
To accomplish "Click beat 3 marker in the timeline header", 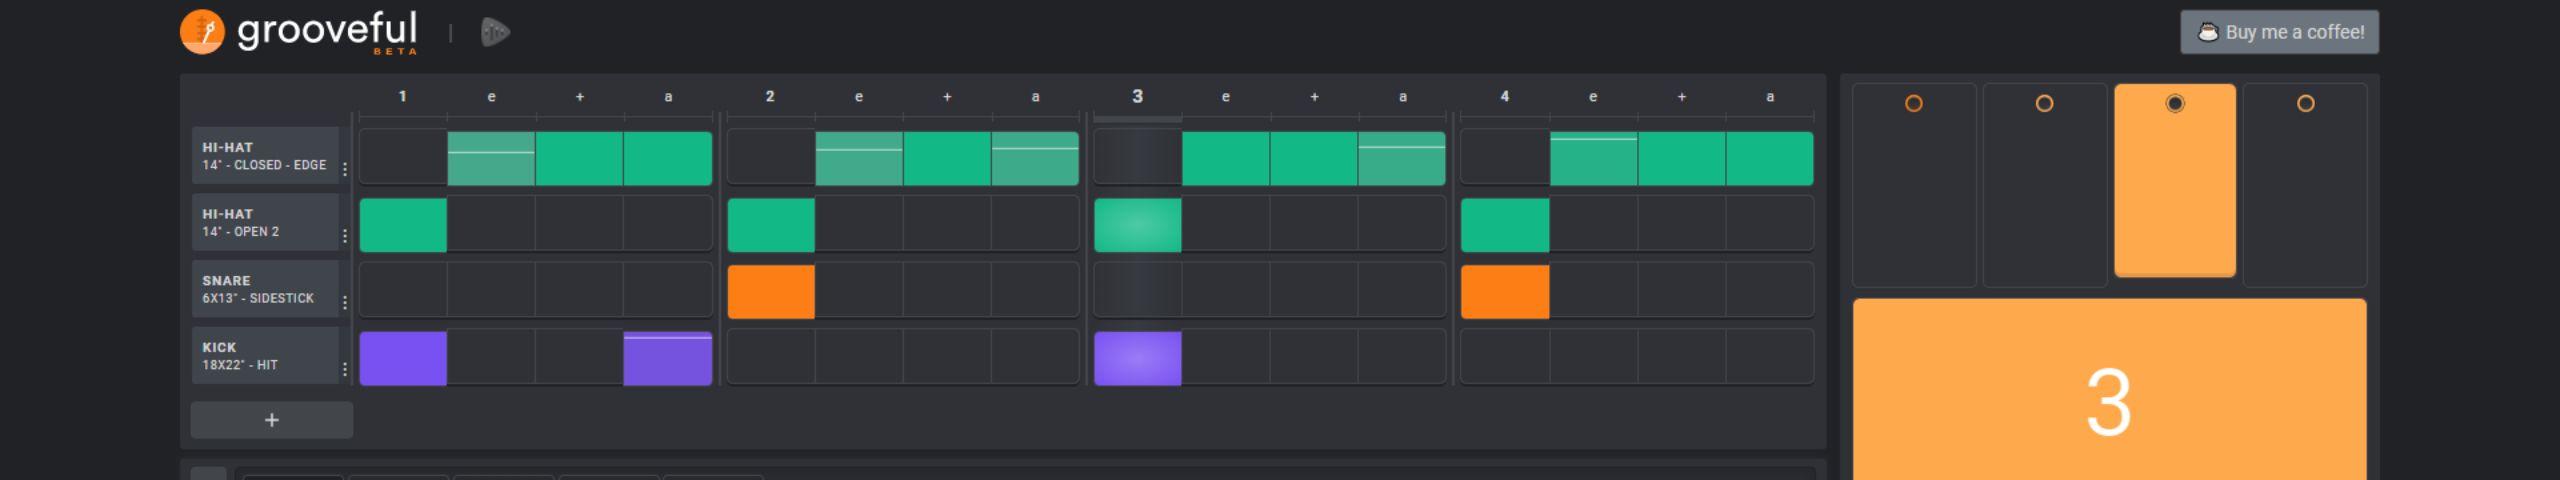I will (1137, 96).
